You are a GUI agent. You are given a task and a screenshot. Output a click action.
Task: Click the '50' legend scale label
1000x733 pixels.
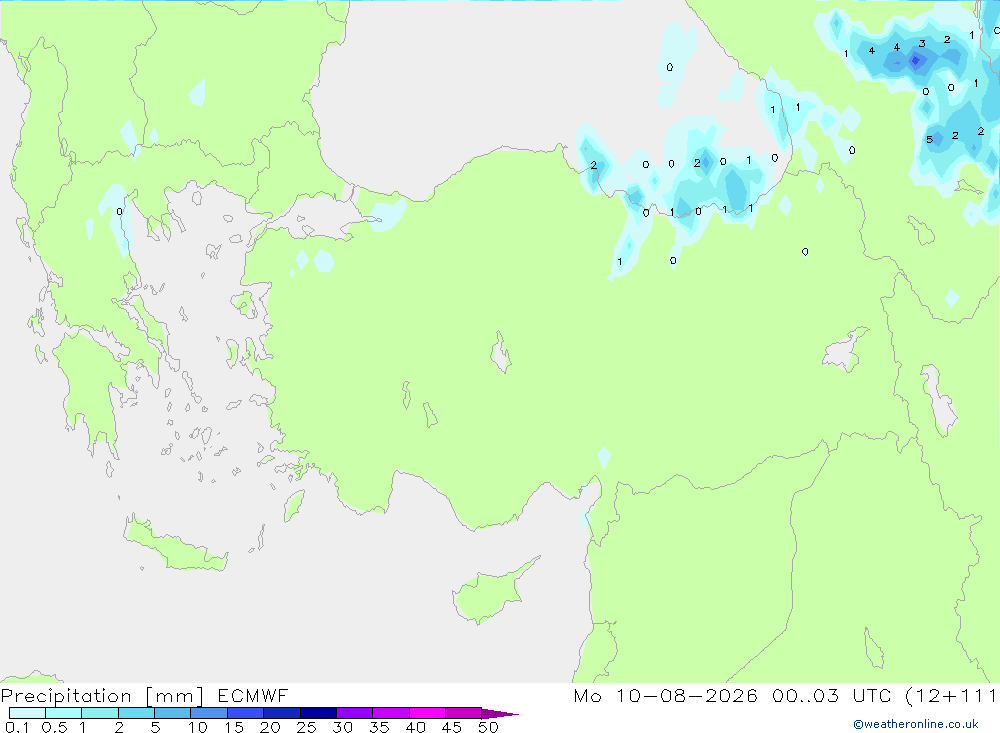pyautogui.click(x=488, y=727)
